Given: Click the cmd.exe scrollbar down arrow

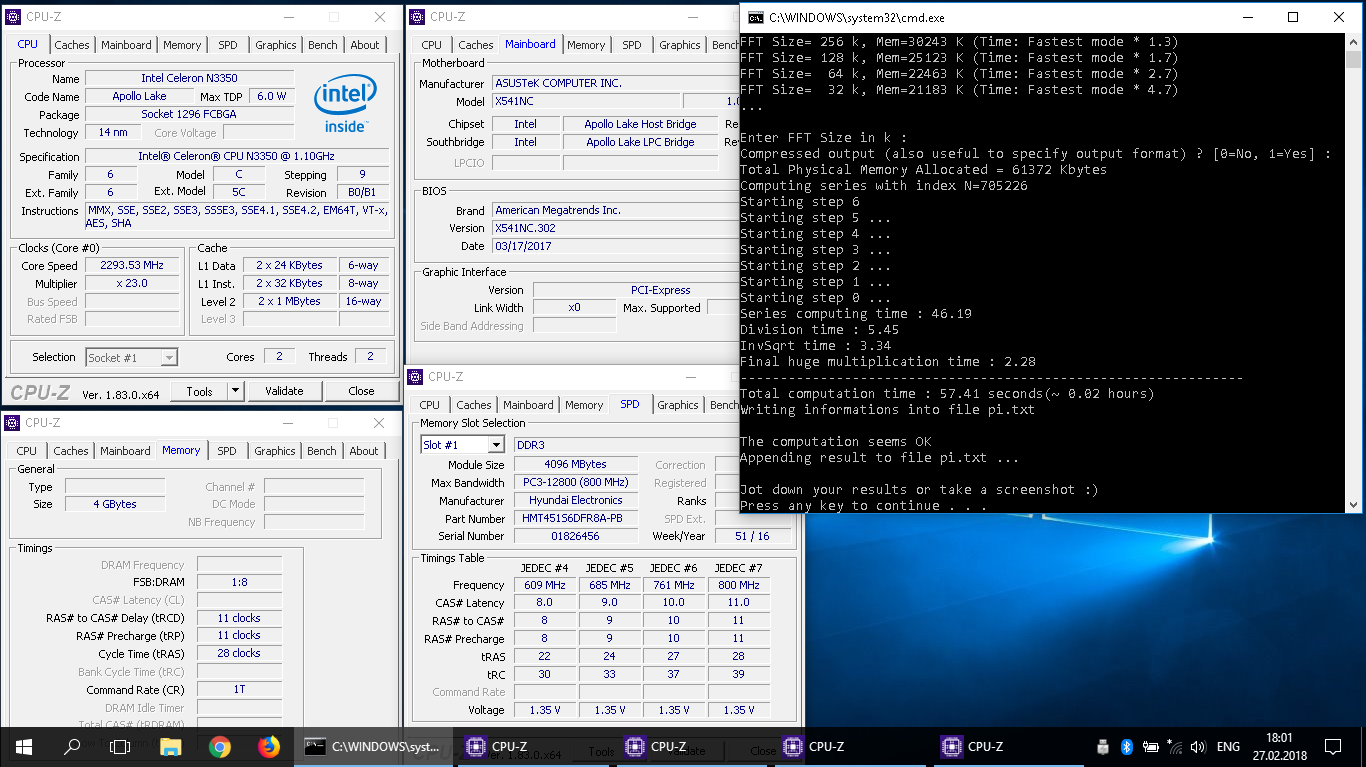Looking at the screenshot, I should pos(1353,504).
